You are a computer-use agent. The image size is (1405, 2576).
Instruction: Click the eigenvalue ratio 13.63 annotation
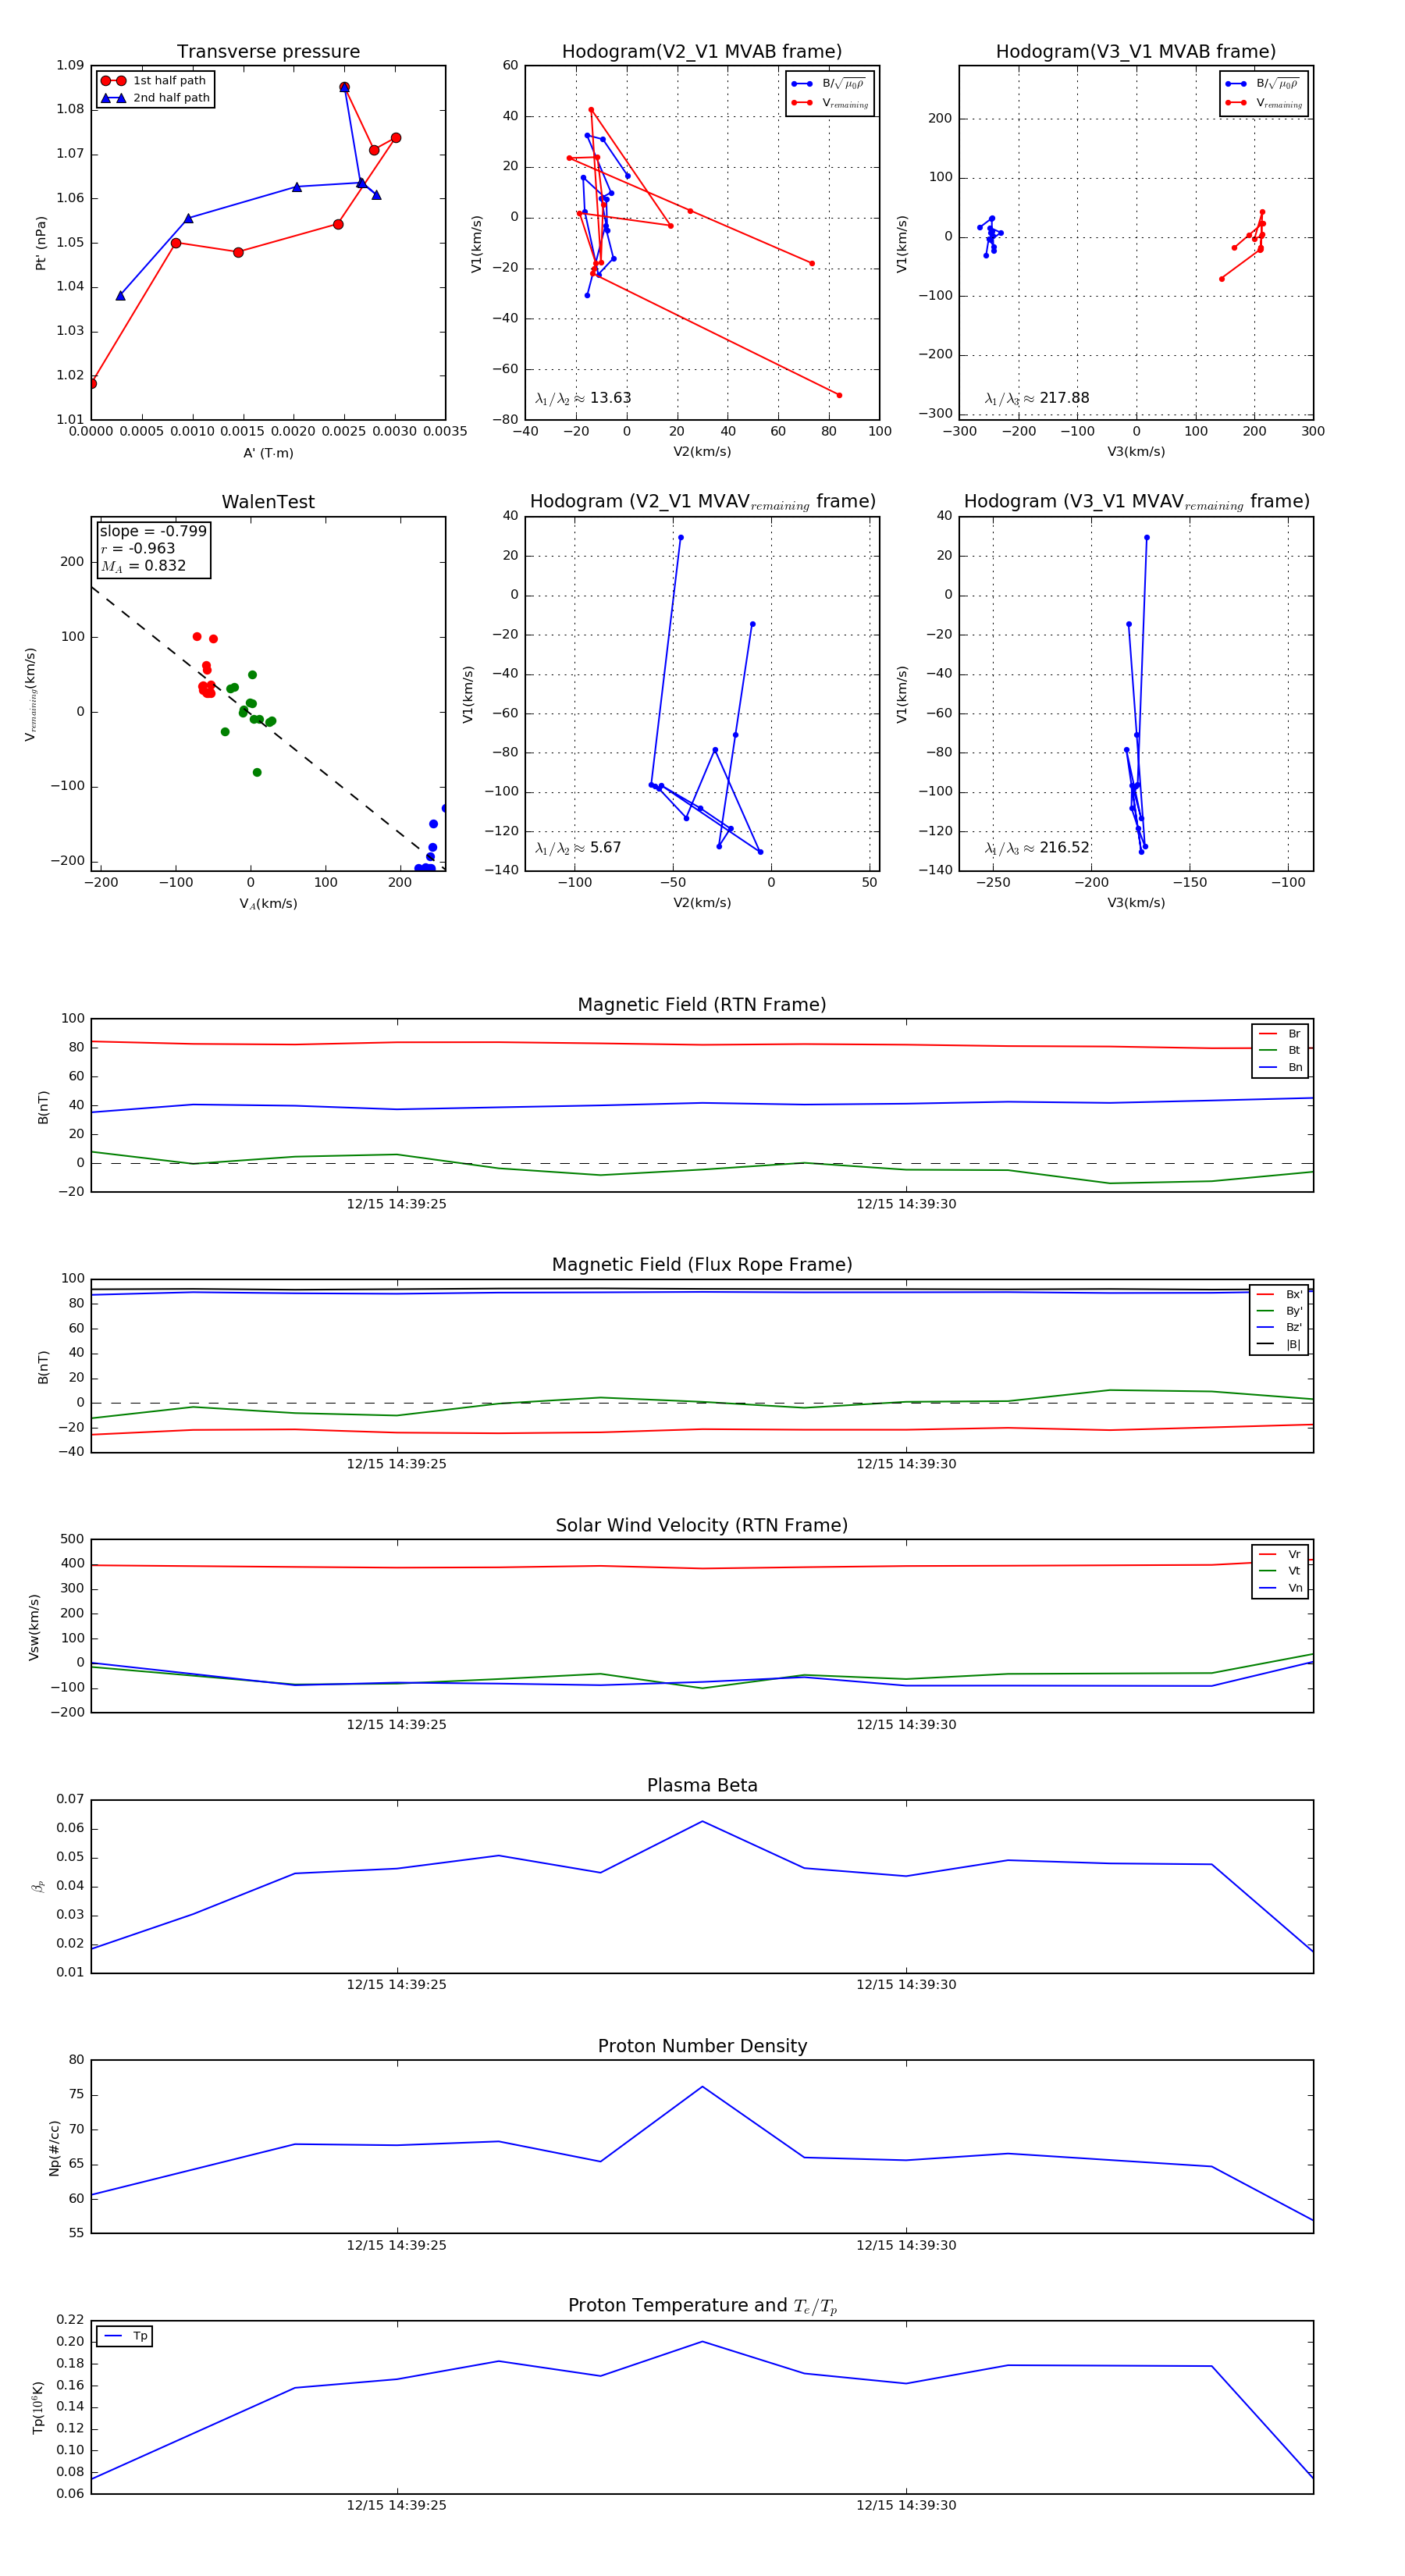point(583,398)
